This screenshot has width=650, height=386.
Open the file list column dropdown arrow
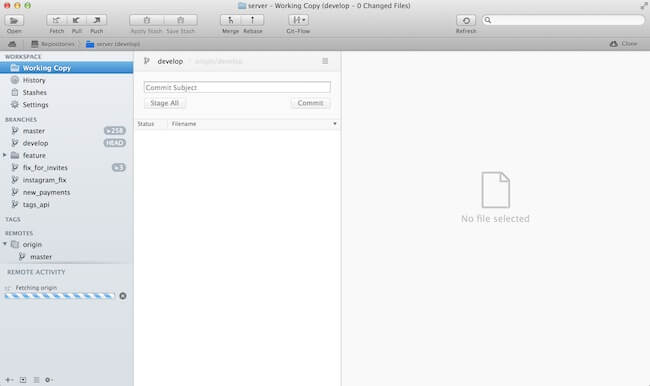[335, 124]
